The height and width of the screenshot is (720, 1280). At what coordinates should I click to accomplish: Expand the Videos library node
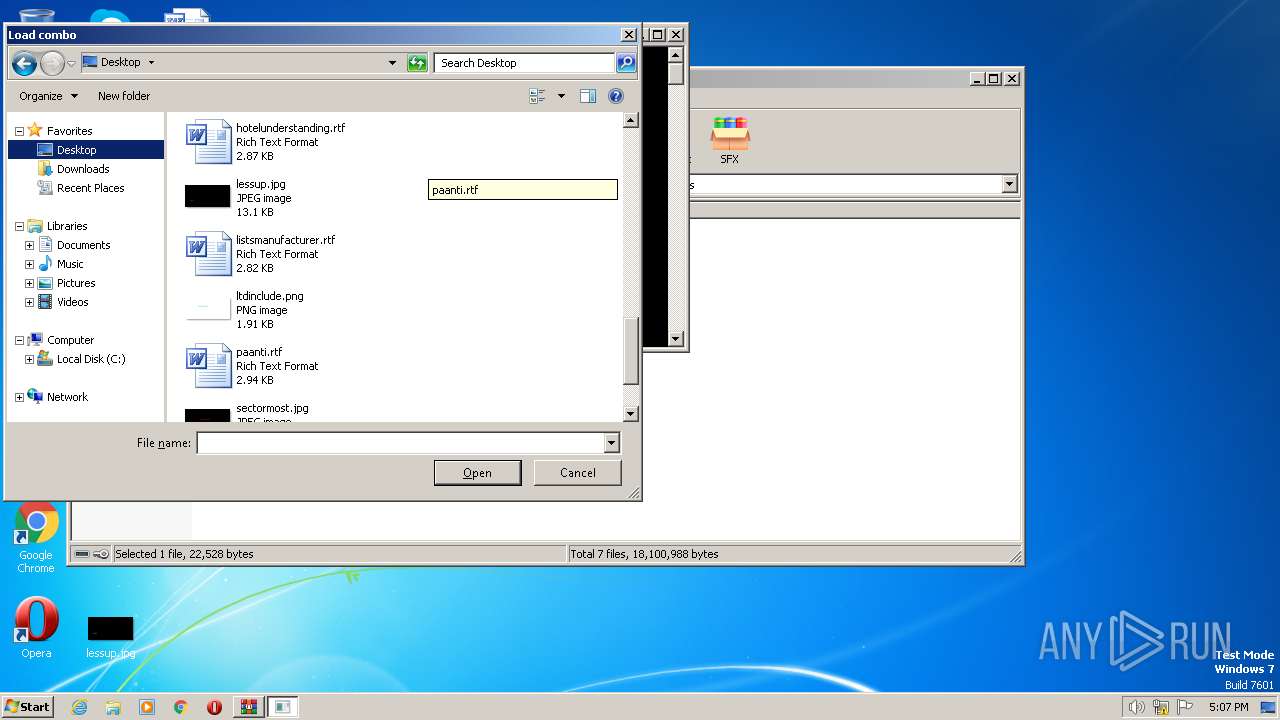tap(29, 302)
